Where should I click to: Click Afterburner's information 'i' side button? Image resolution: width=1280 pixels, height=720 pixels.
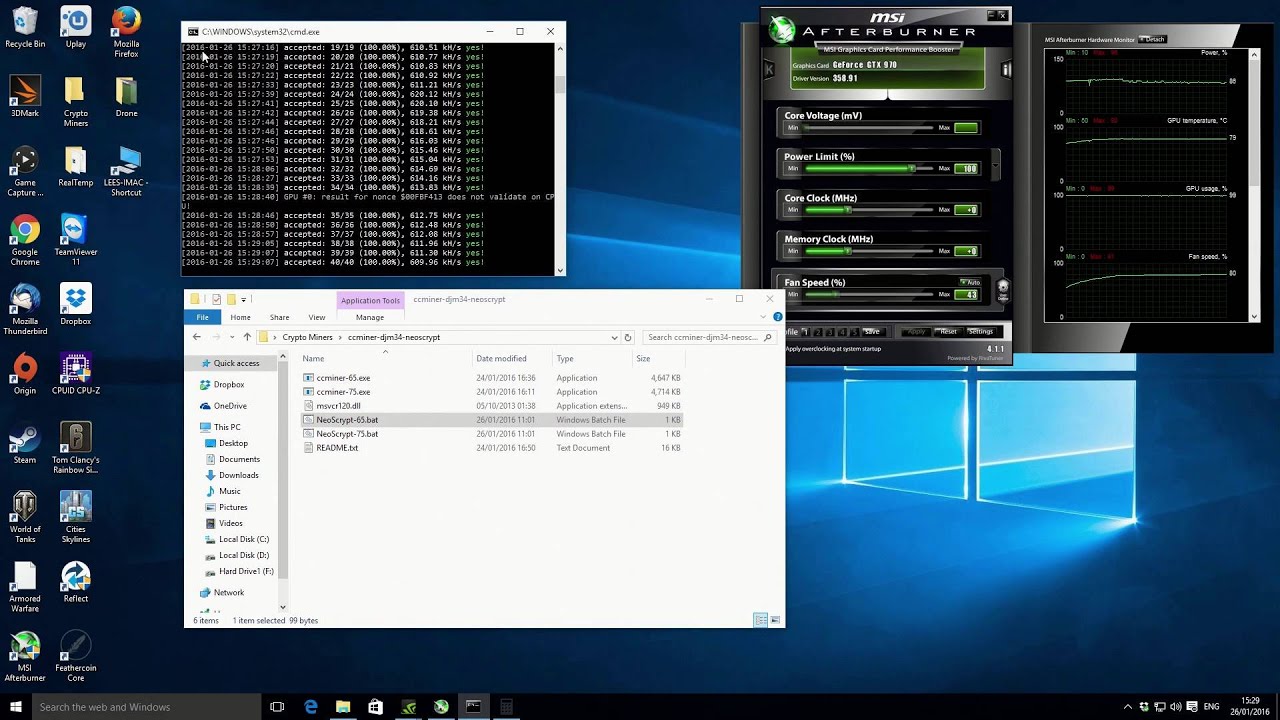tap(1006, 69)
